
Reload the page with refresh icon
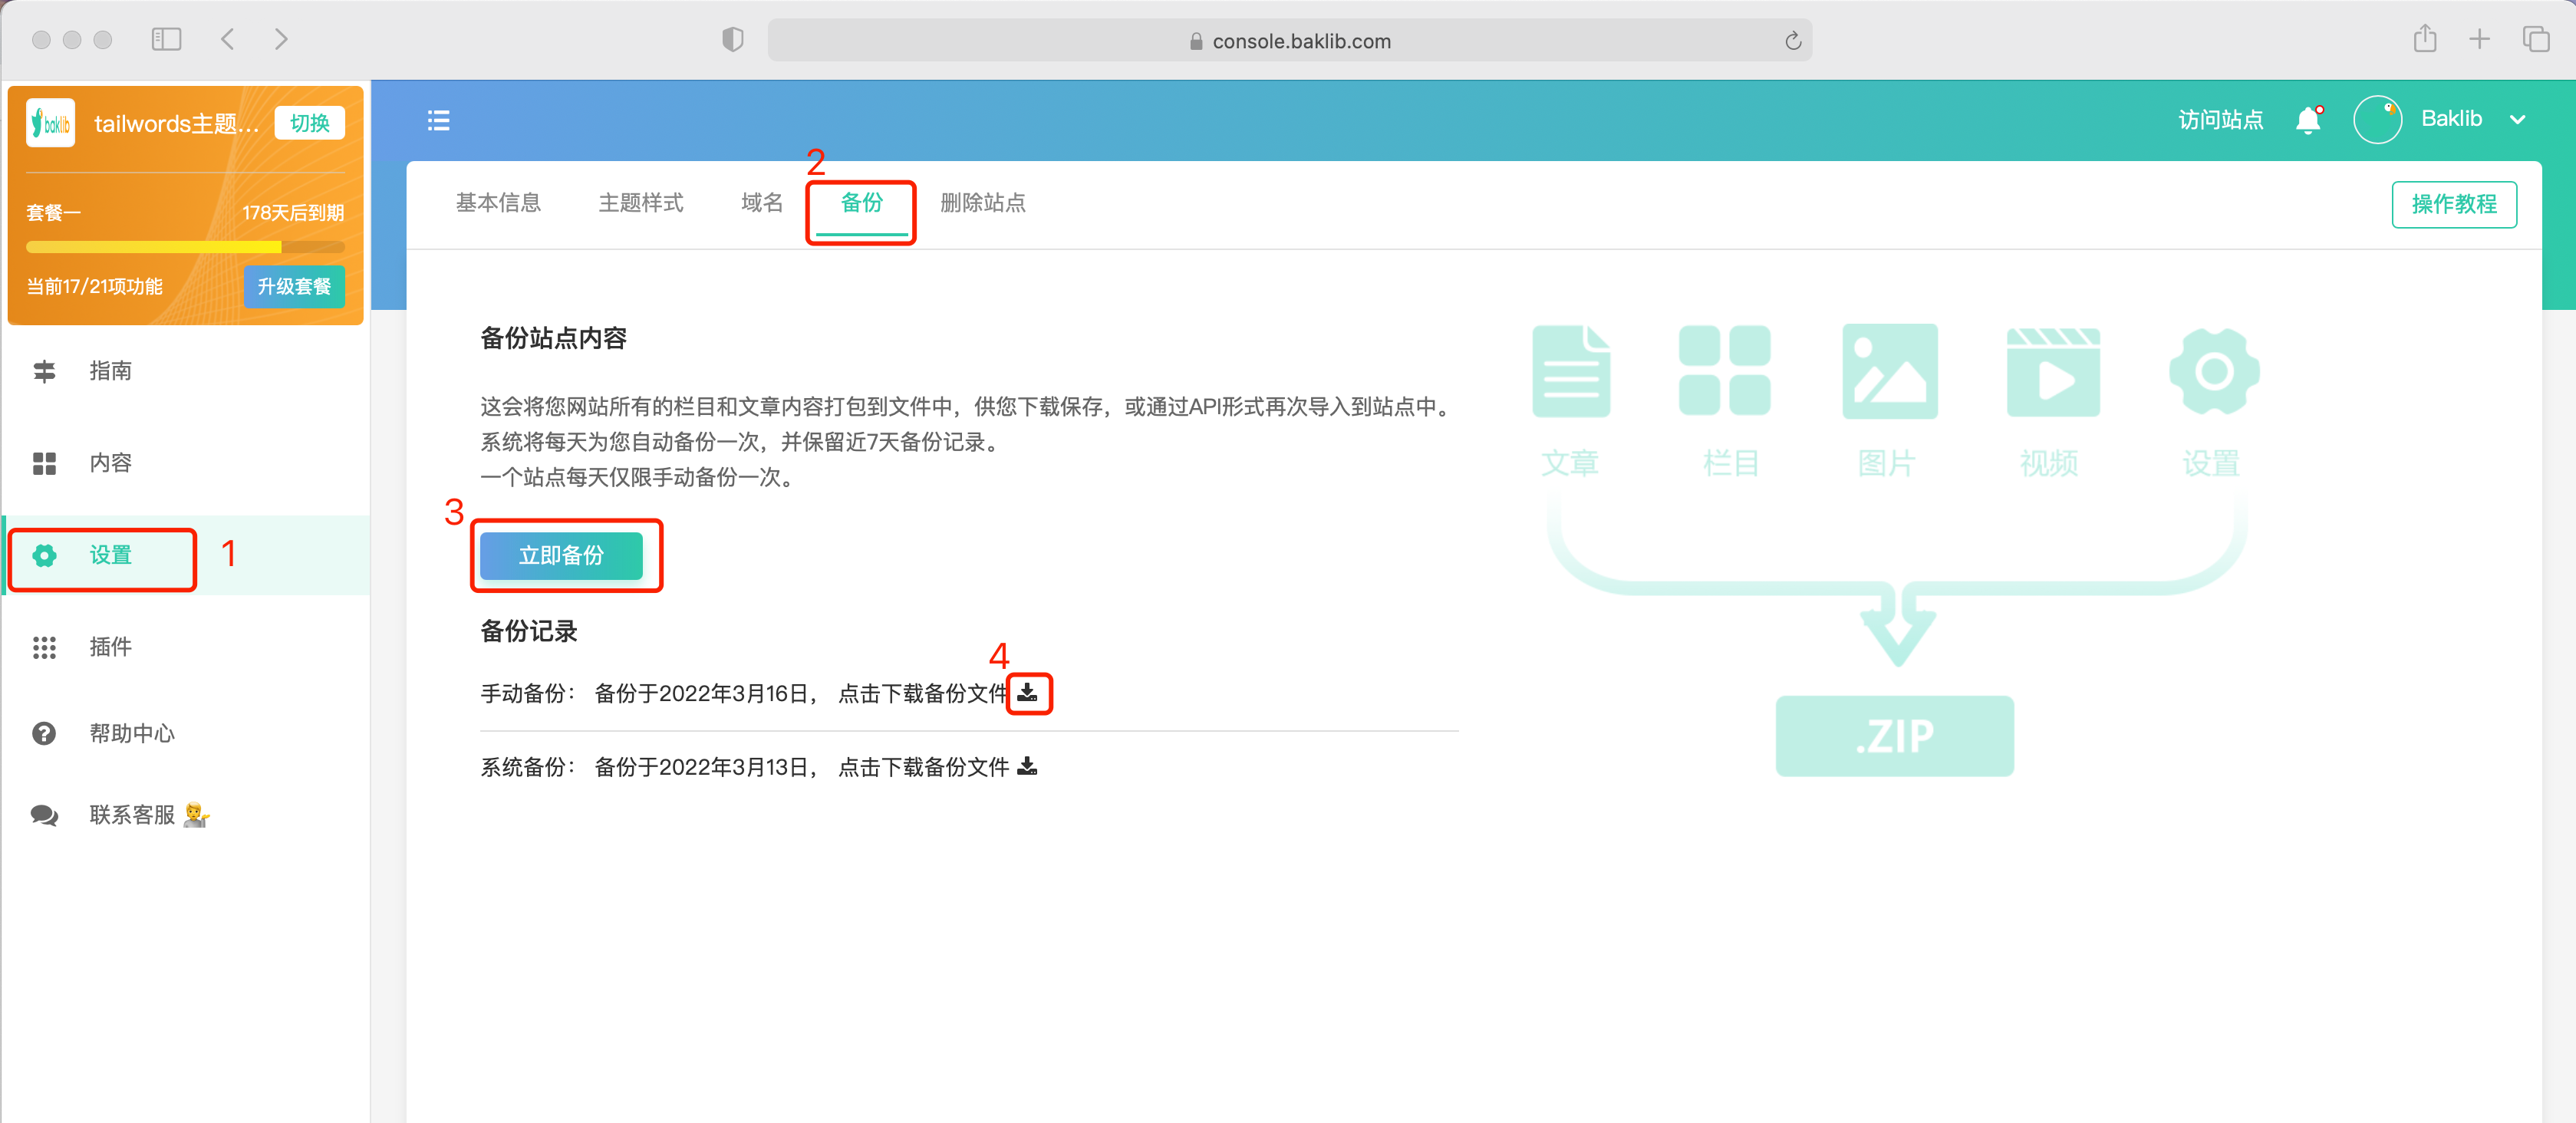1793,41
